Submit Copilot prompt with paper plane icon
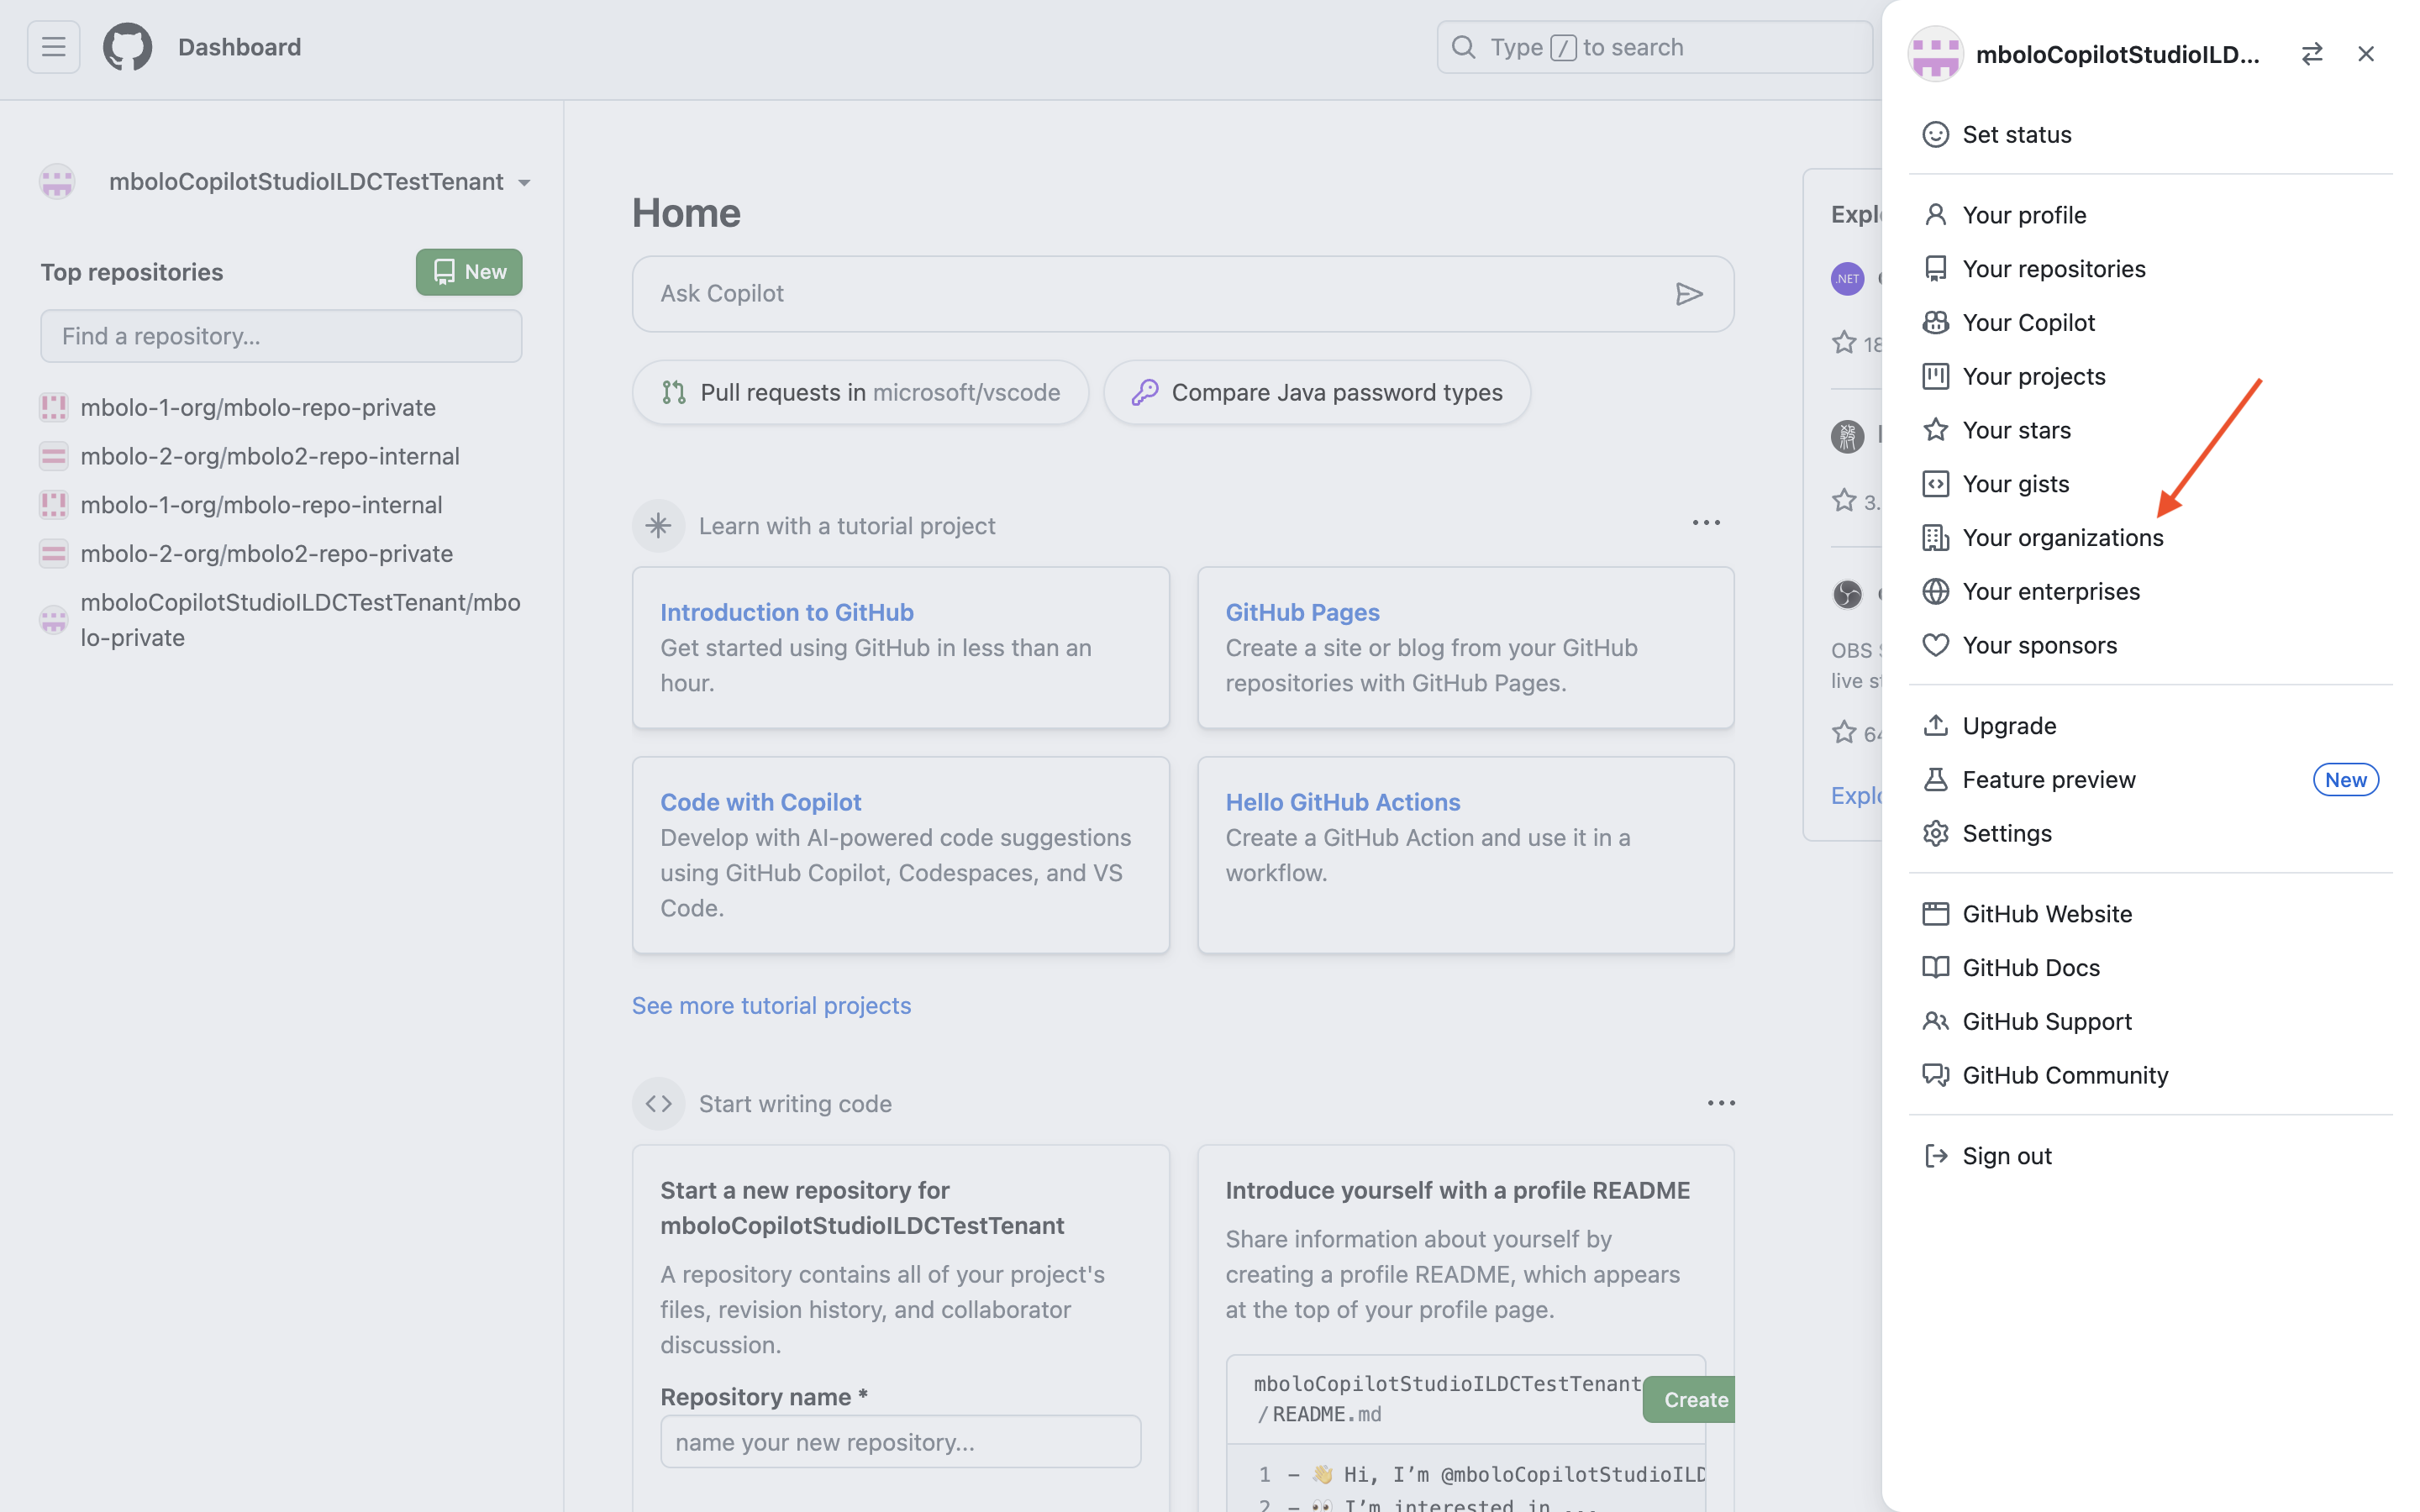2420x1512 pixels. point(1690,293)
